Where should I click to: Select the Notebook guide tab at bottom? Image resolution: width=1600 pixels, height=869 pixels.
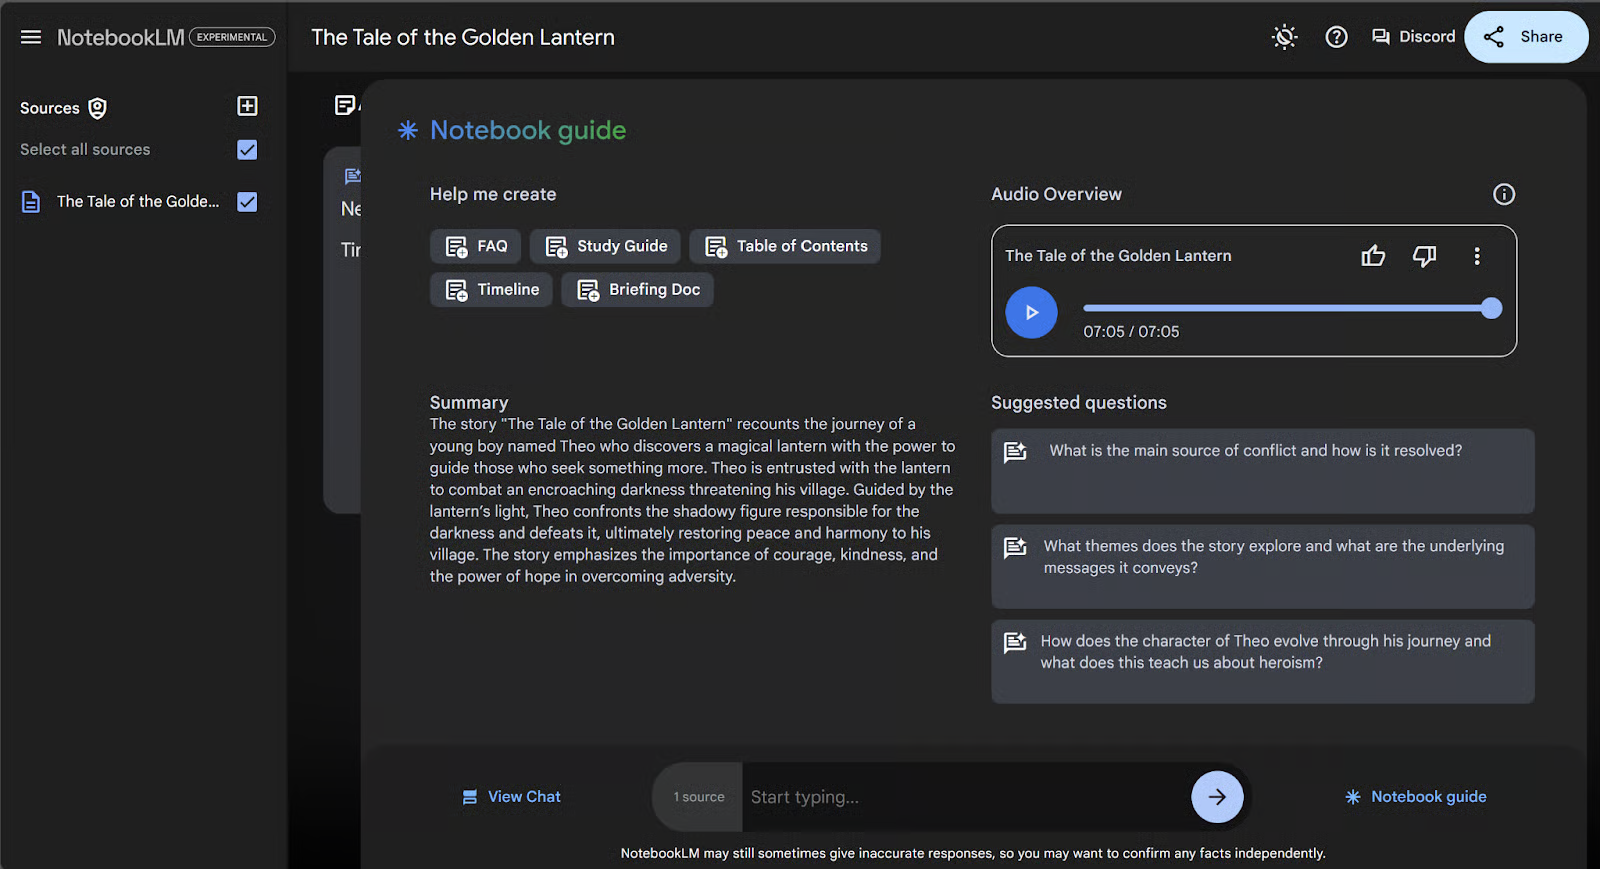coord(1415,797)
